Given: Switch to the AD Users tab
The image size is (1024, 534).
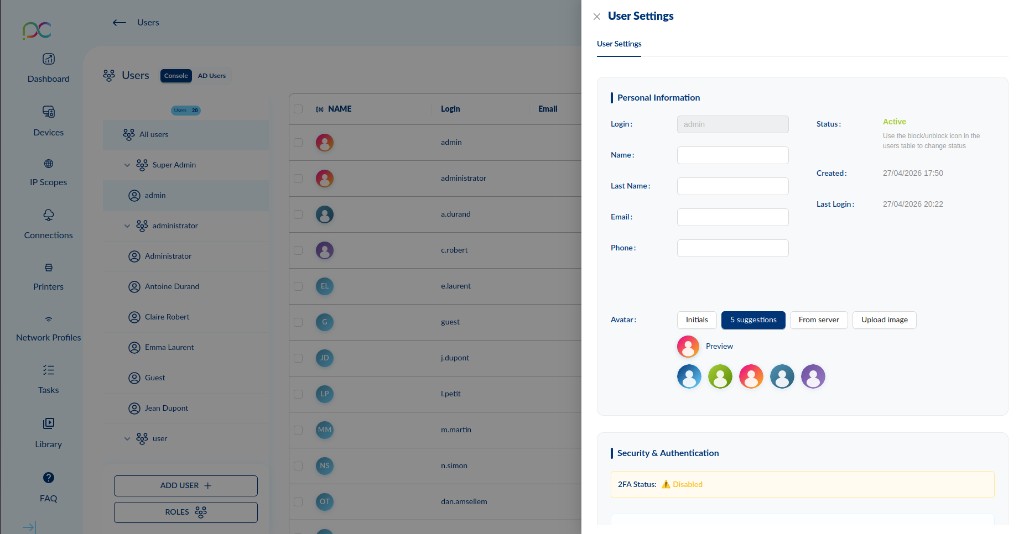Looking at the screenshot, I should [212, 76].
